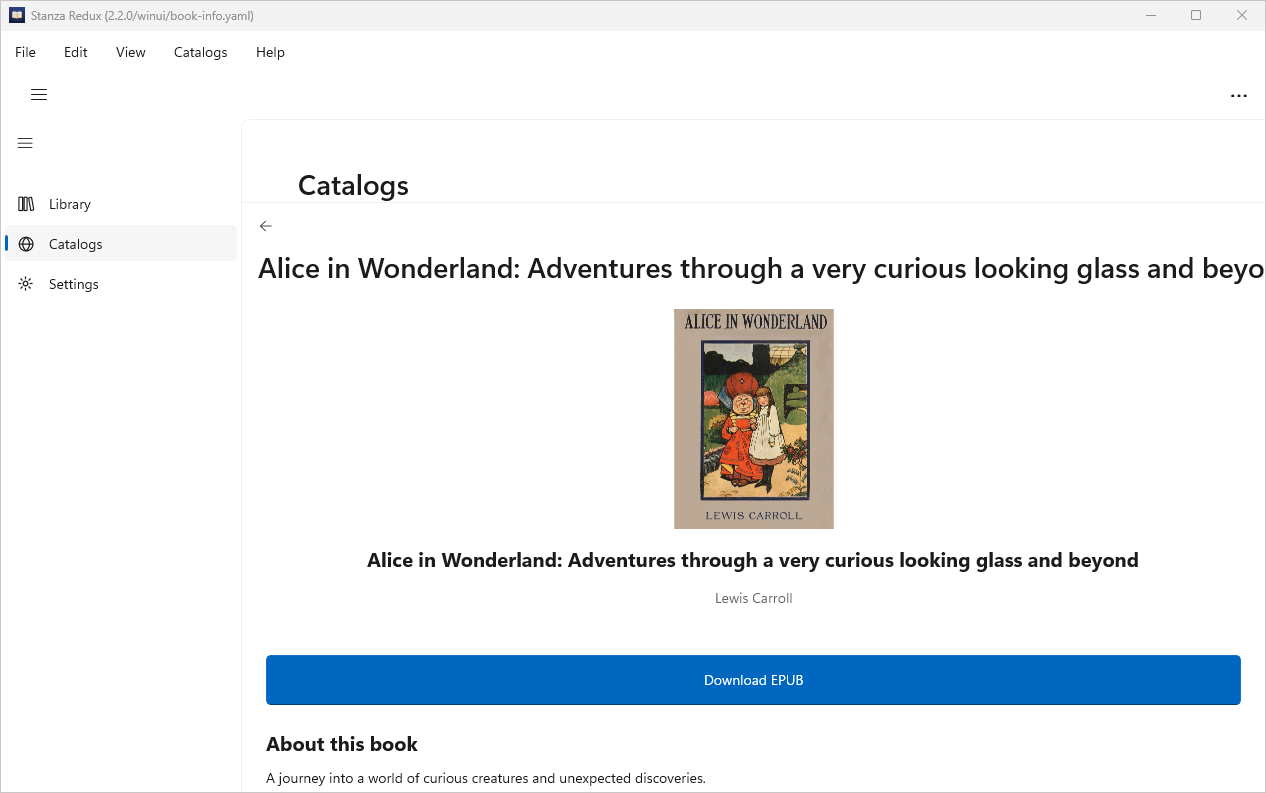The width and height of the screenshot is (1266, 793).
Task: Click the top toolbar hamburger icon
Action: [39, 95]
